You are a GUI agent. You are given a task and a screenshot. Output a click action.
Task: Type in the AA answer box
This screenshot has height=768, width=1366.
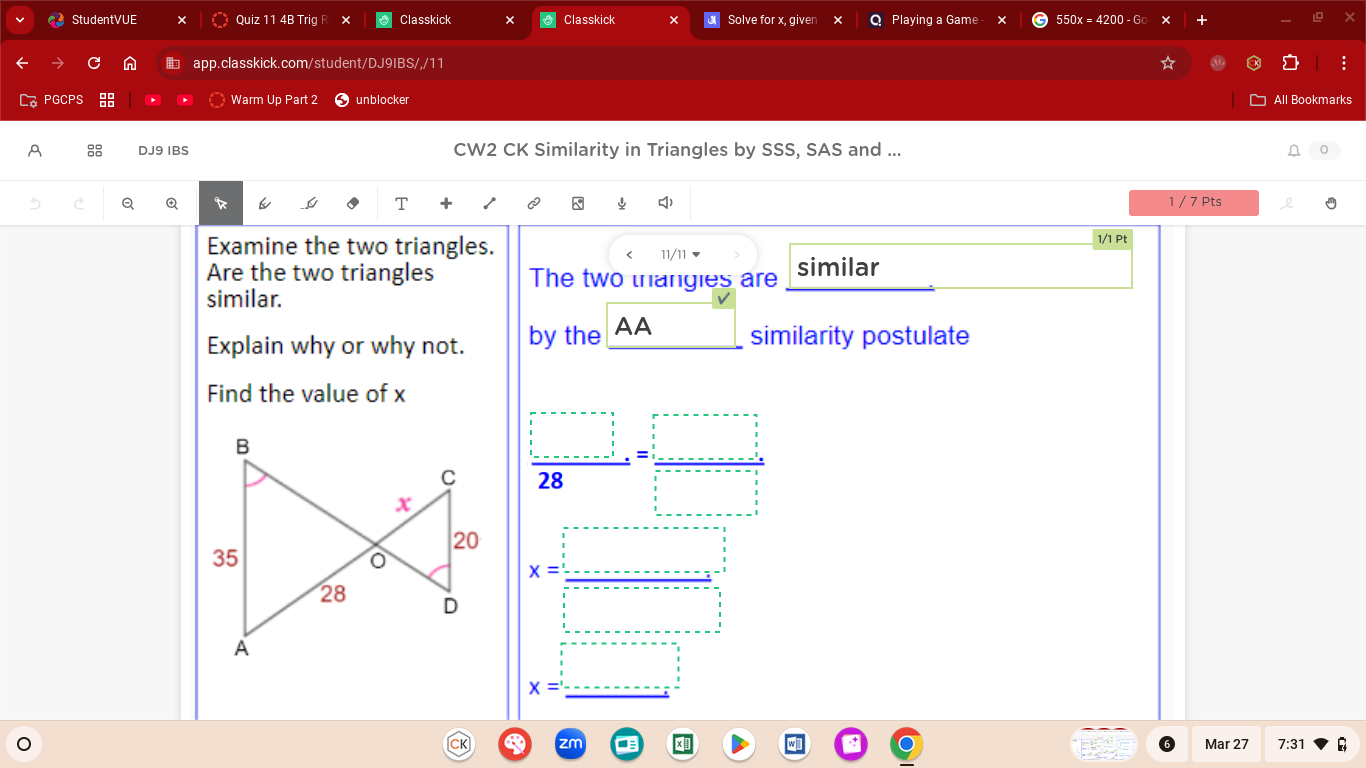(x=670, y=325)
